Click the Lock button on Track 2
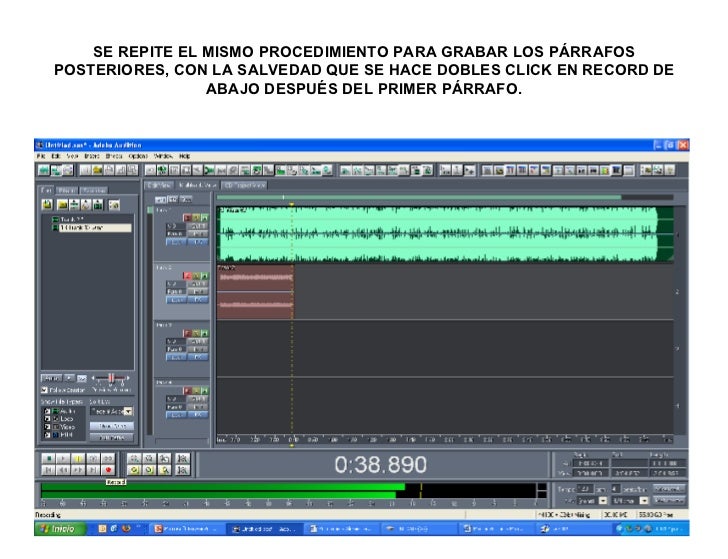728x559 pixels. 176,300
